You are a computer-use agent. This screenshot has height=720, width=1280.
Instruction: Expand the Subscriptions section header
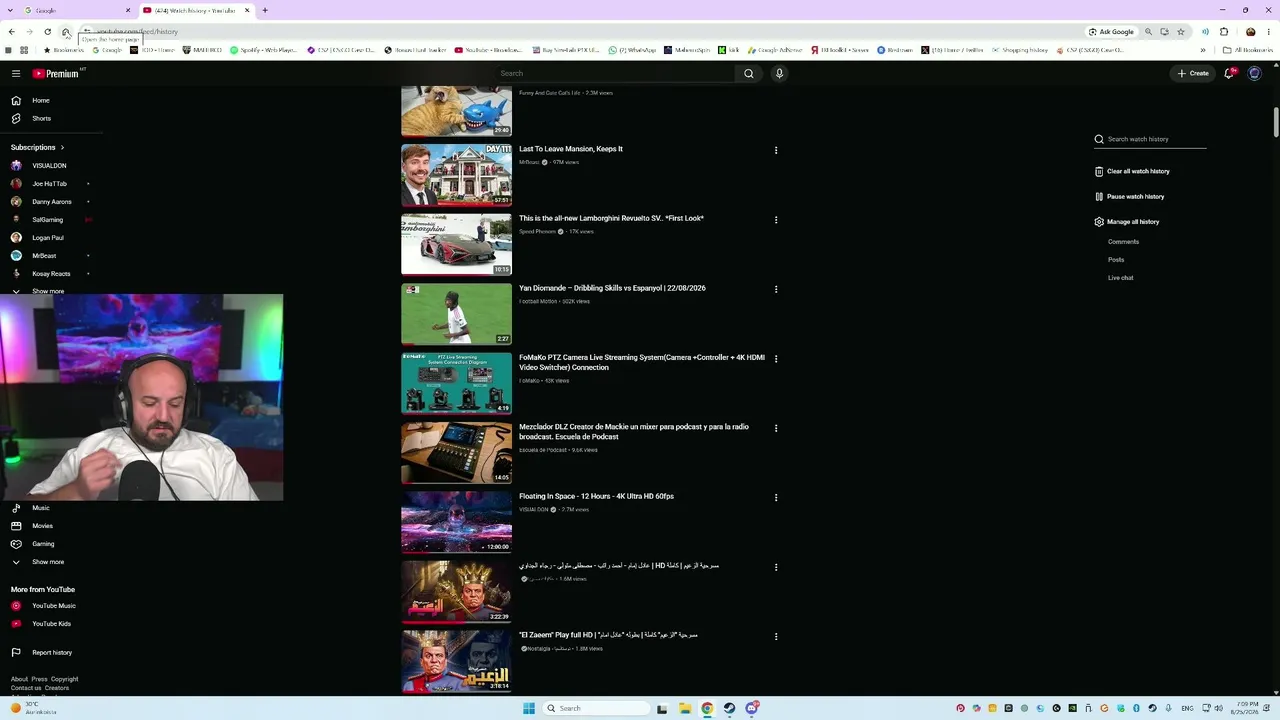38,147
